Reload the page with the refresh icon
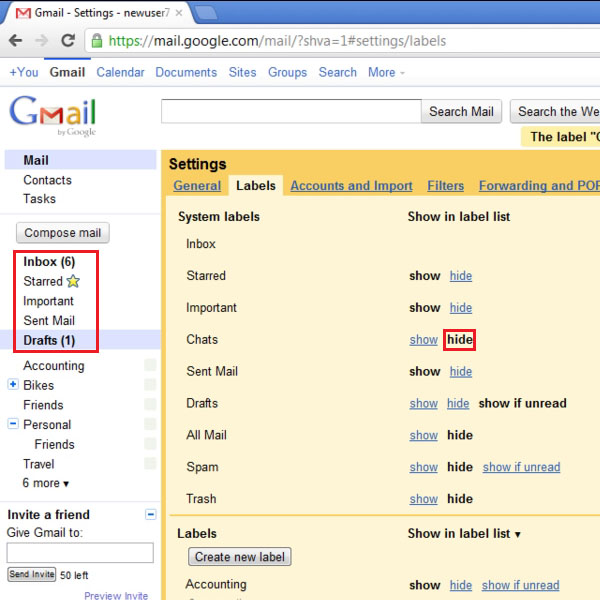This screenshot has width=600, height=600. [x=68, y=40]
